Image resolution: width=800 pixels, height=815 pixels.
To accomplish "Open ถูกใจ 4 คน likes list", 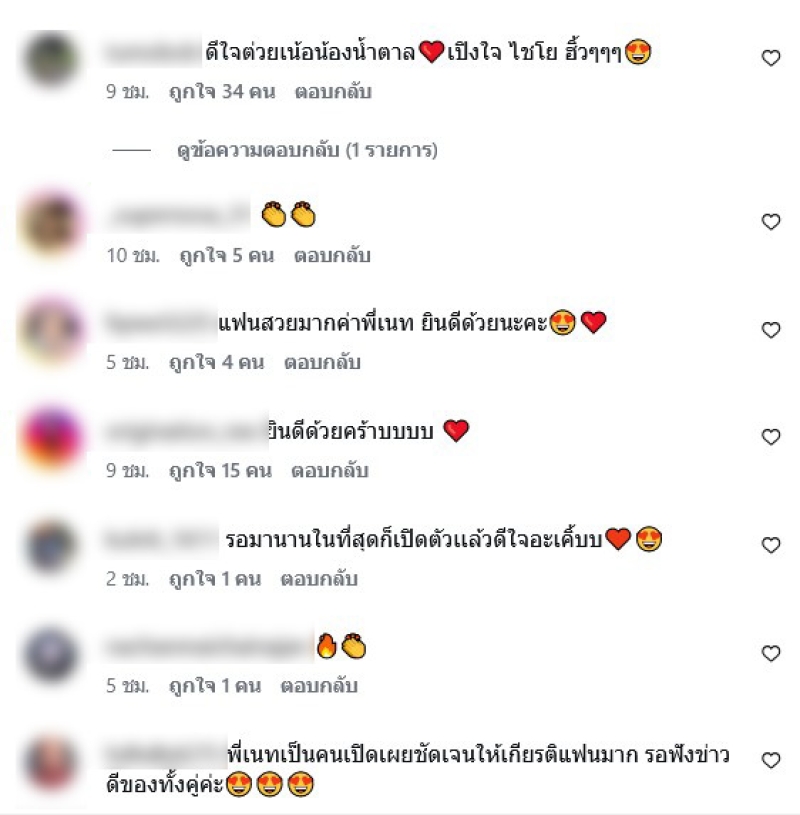I will pyautogui.click(x=217, y=362).
